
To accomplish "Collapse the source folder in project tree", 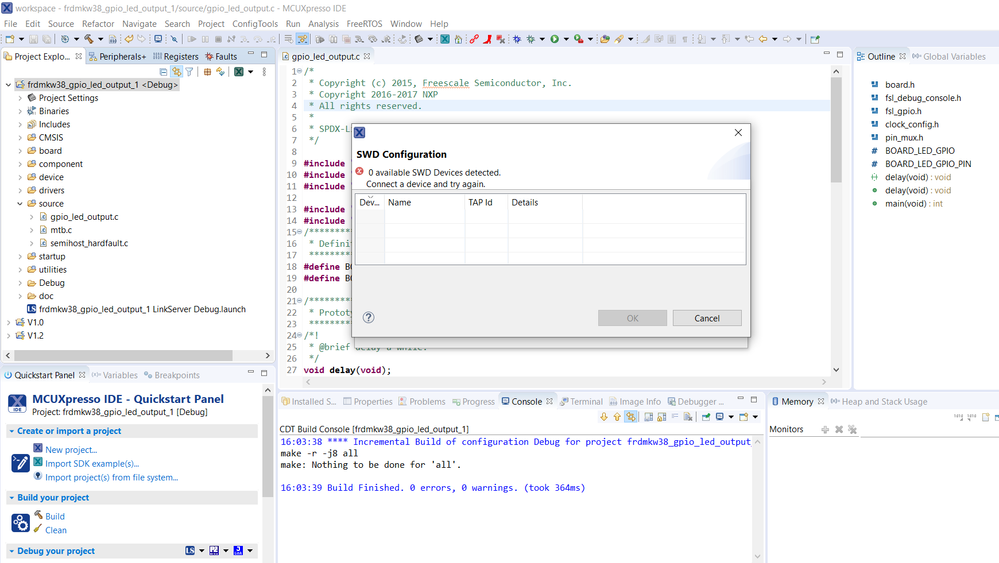I will (x=20, y=204).
